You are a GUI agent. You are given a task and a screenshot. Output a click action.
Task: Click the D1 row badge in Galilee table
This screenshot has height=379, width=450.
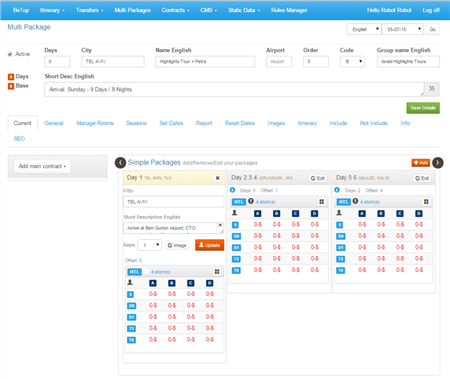tap(341, 248)
